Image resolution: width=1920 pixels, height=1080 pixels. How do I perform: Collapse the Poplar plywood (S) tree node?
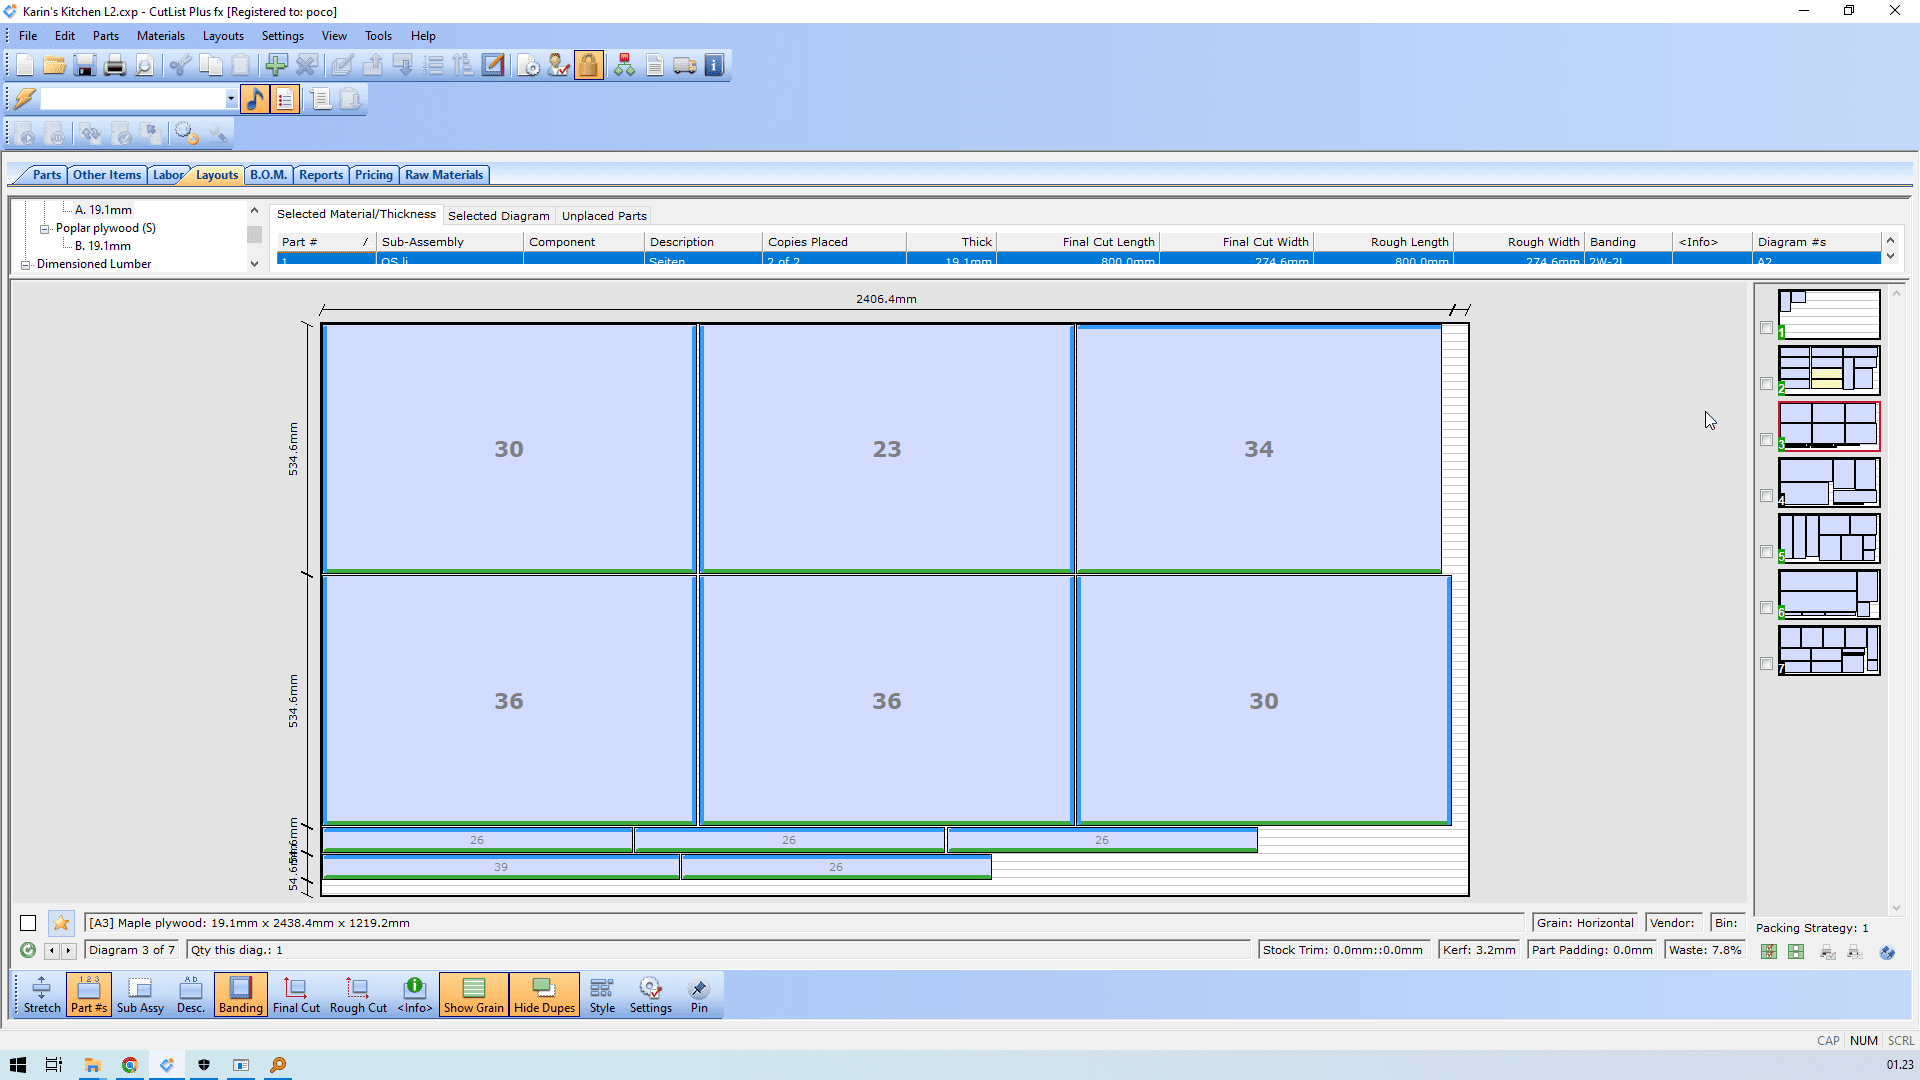click(x=44, y=229)
